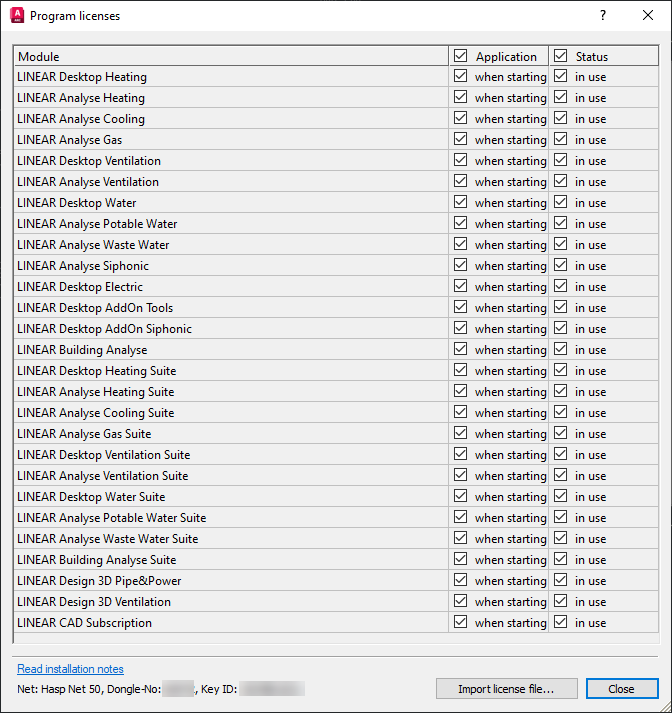The image size is (672, 713).
Task: Uncheck Status checkbox for LINEAR Desktop Heating
Action: pyautogui.click(x=560, y=75)
